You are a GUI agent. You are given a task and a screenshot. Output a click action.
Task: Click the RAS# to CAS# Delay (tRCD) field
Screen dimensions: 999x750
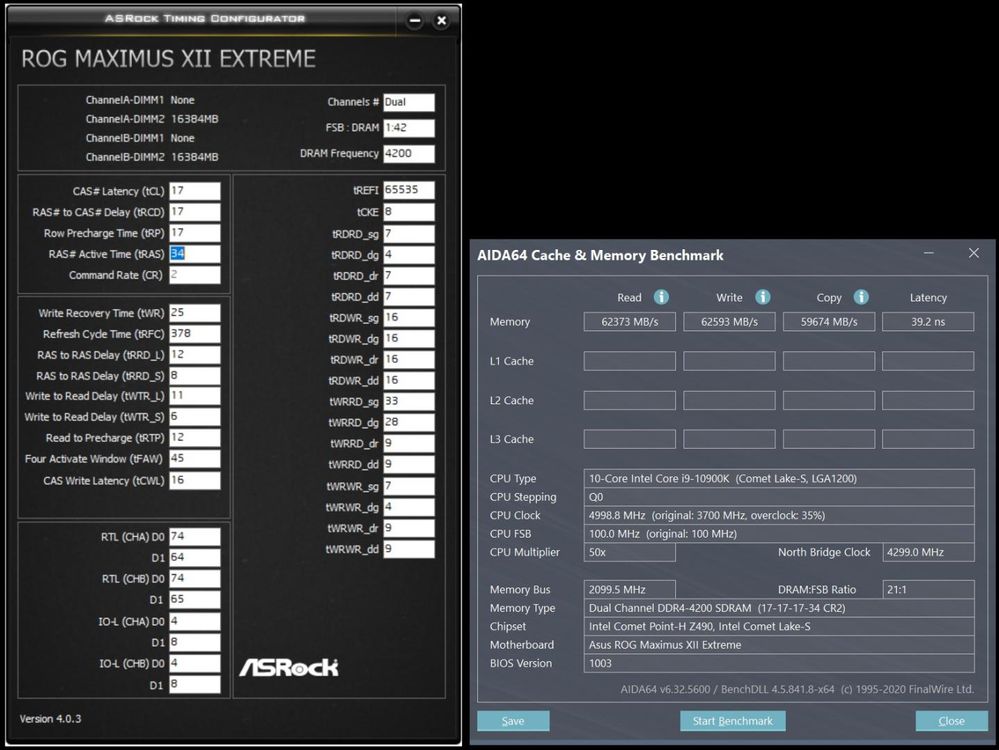195,212
